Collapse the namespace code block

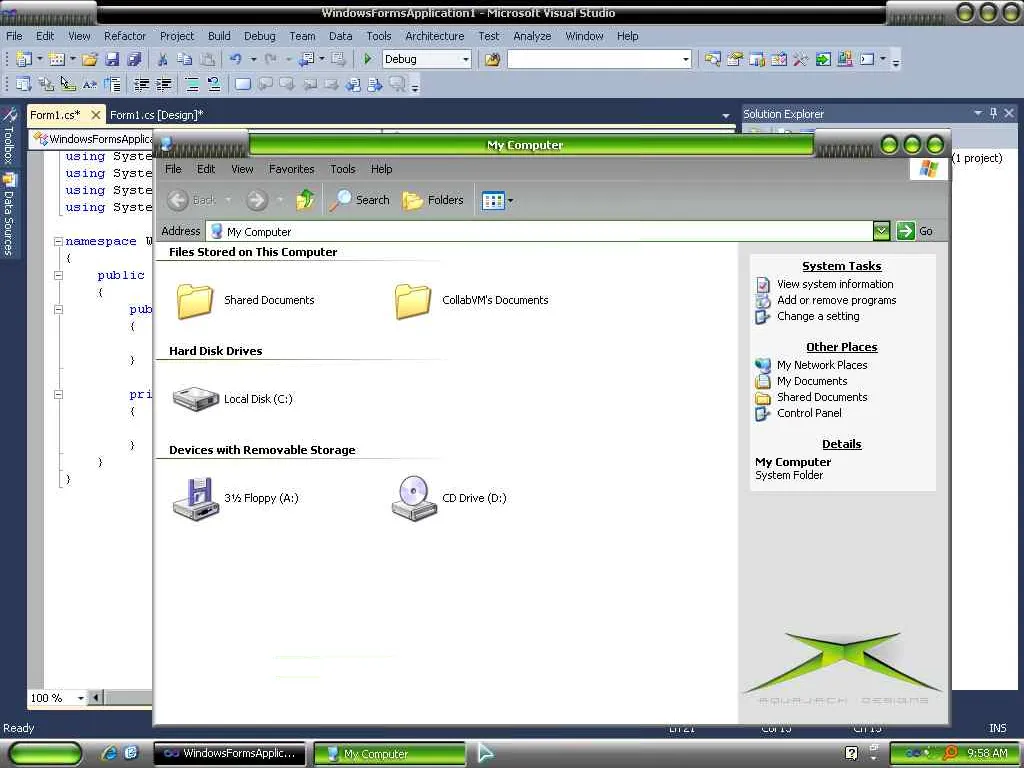[58, 242]
